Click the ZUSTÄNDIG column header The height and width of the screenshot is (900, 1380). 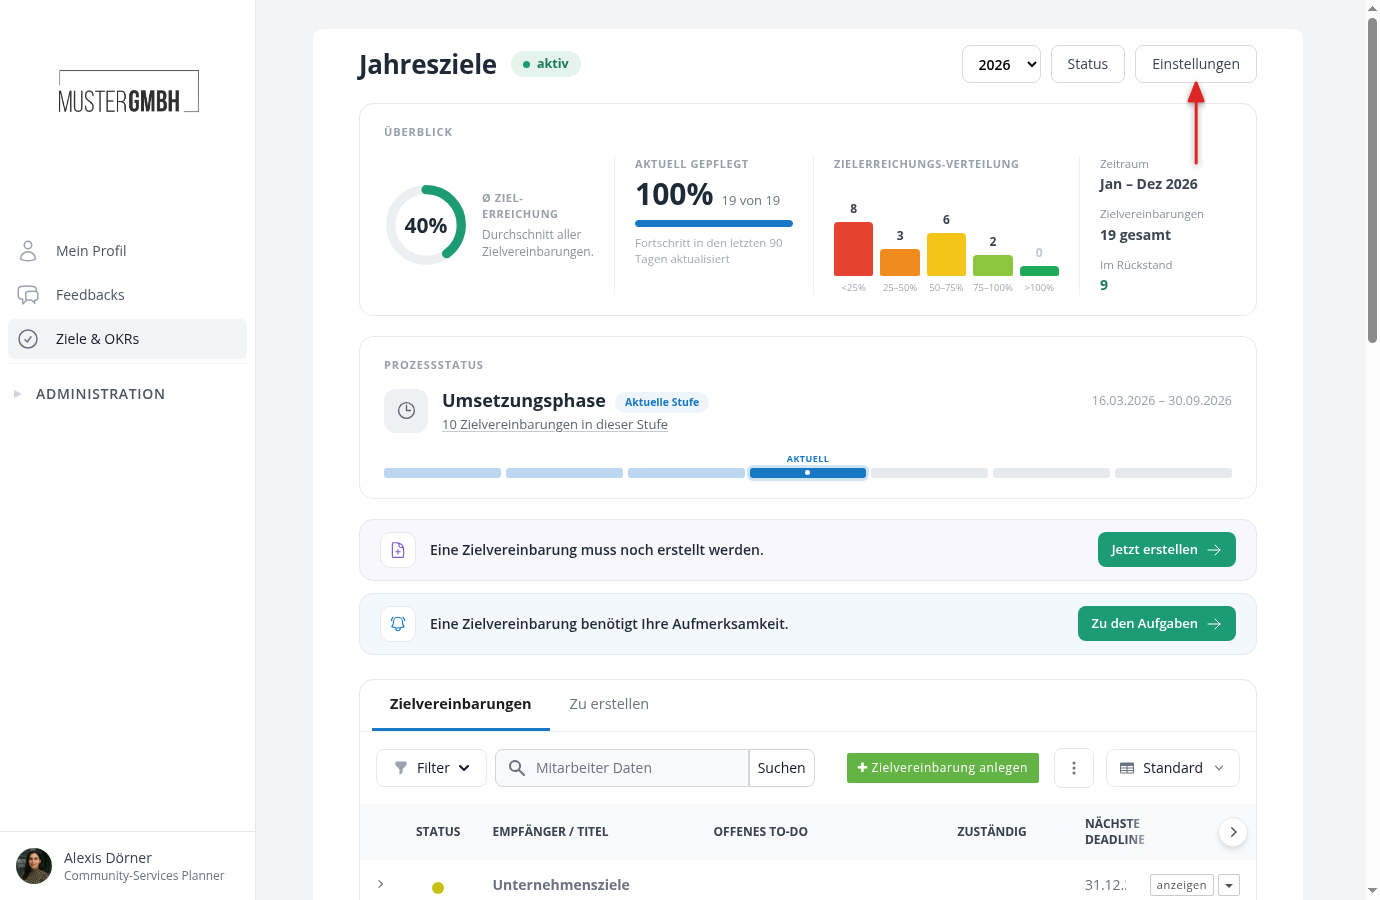[x=992, y=832]
